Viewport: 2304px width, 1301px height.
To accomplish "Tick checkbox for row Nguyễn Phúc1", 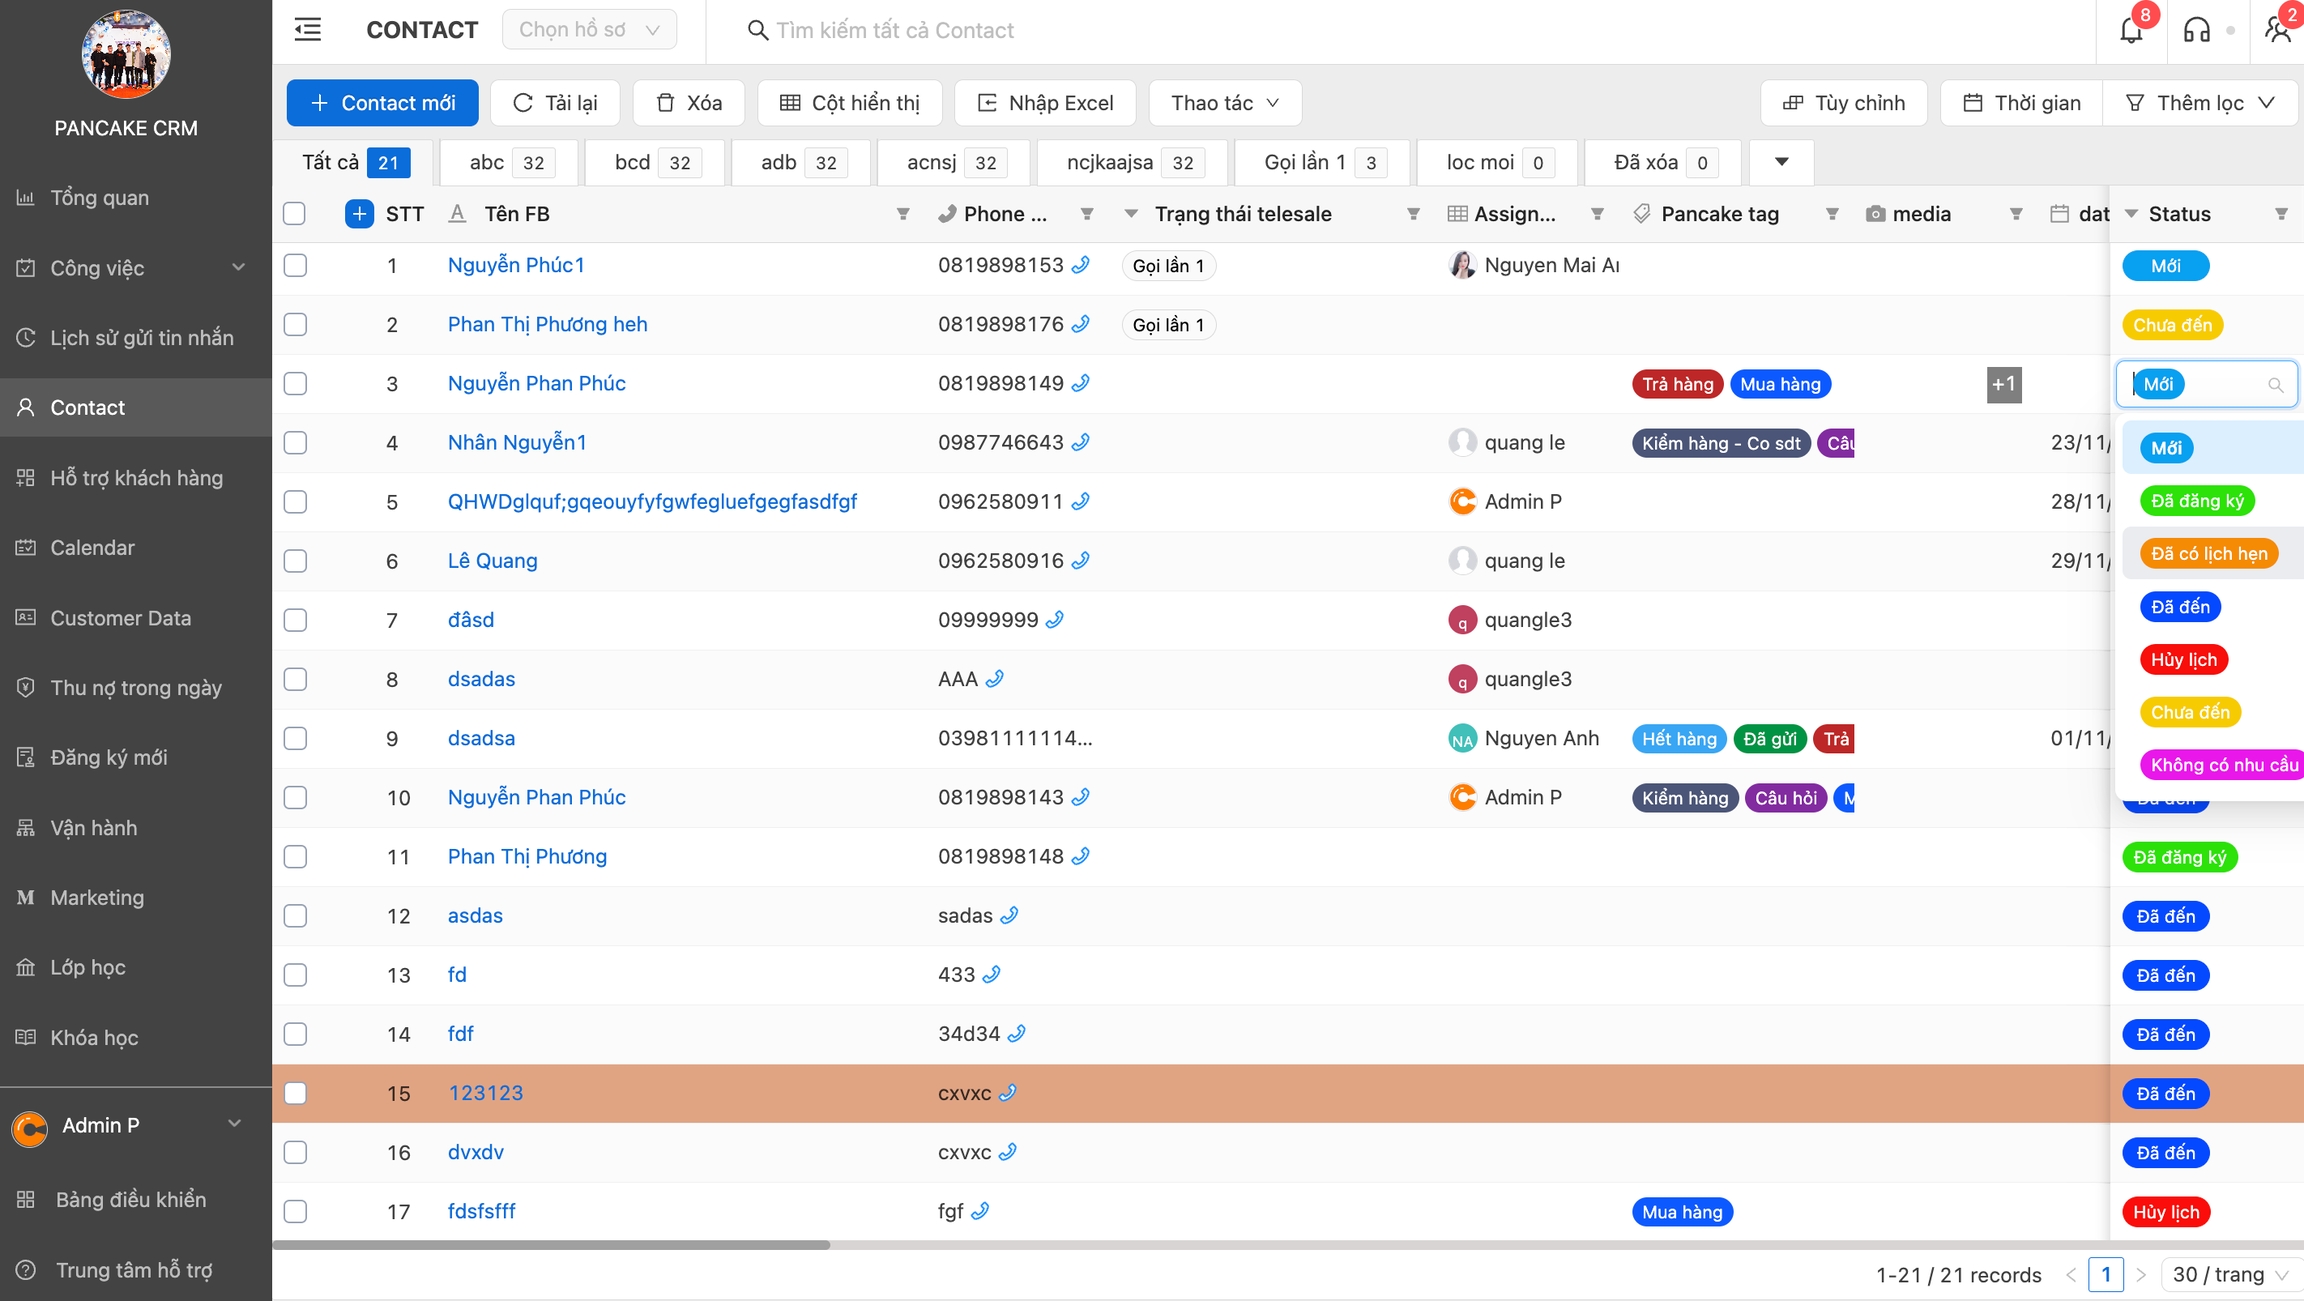I will click(295, 265).
